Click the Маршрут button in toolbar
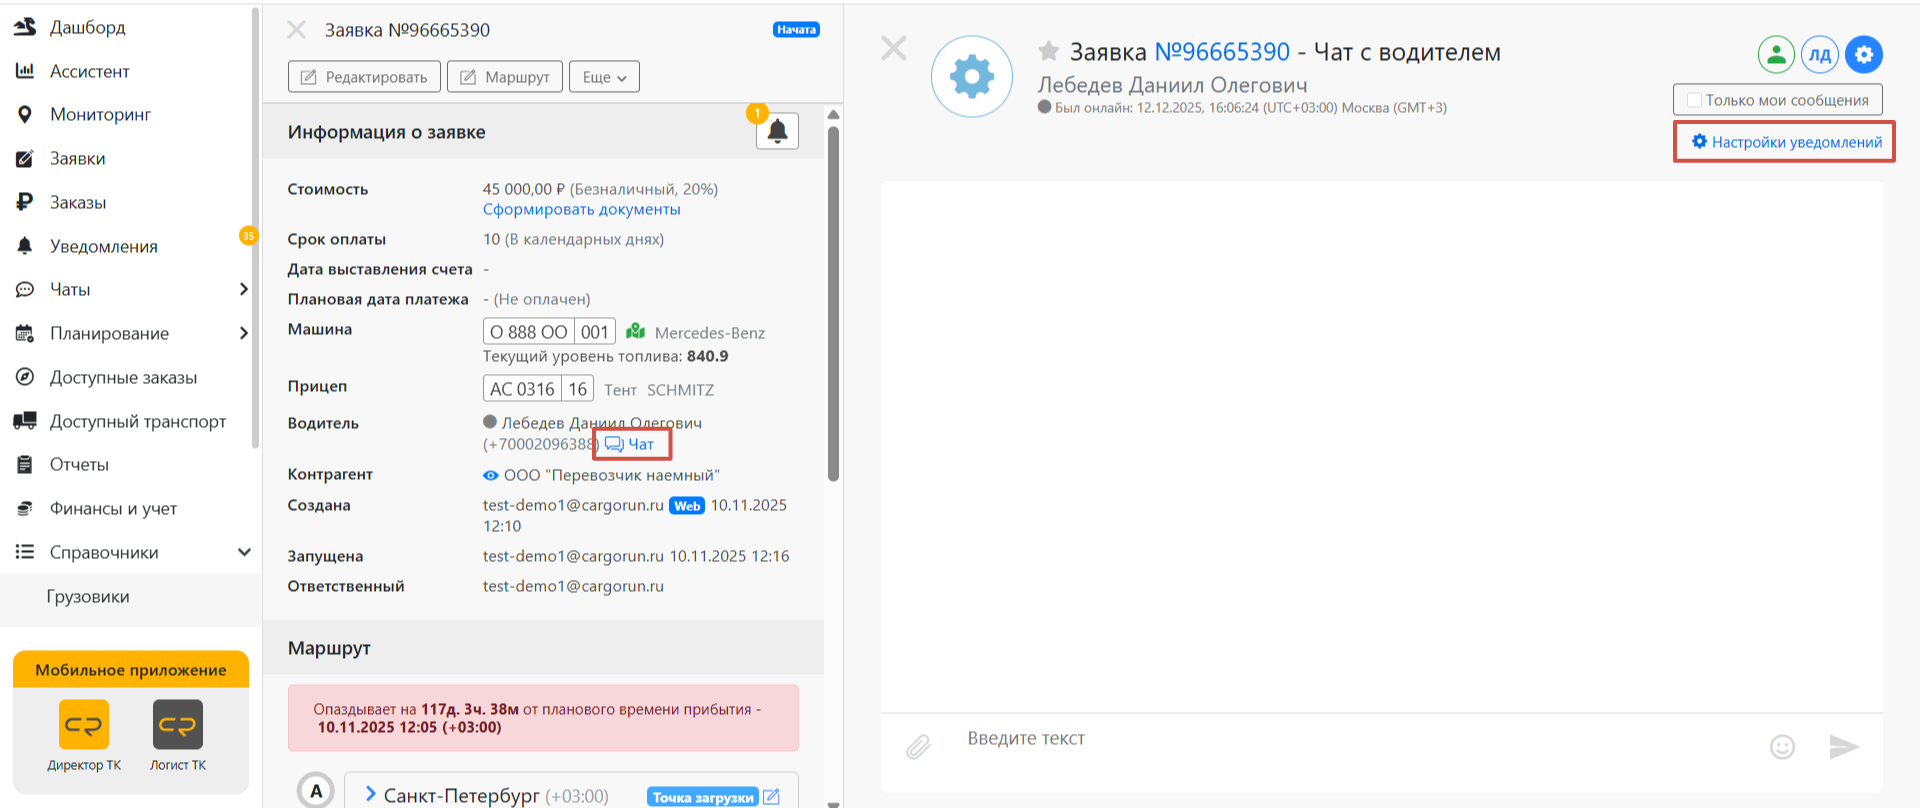The image size is (1920, 808). [505, 77]
